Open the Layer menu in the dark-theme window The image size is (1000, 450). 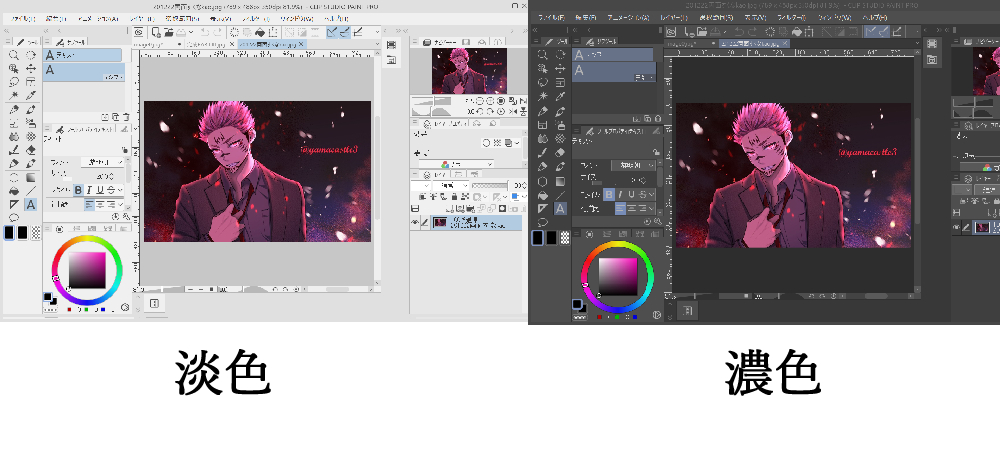tap(673, 17)
